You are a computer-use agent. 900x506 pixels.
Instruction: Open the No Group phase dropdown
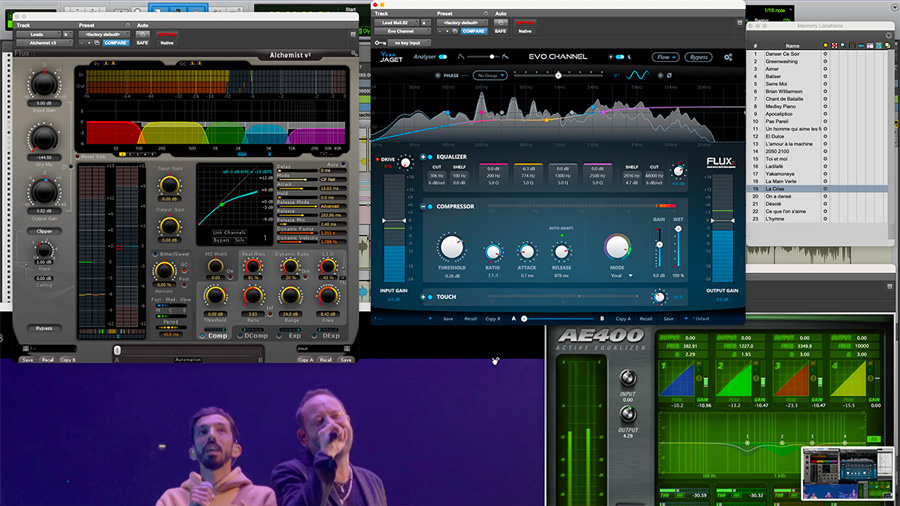click(x=490, y=75)
